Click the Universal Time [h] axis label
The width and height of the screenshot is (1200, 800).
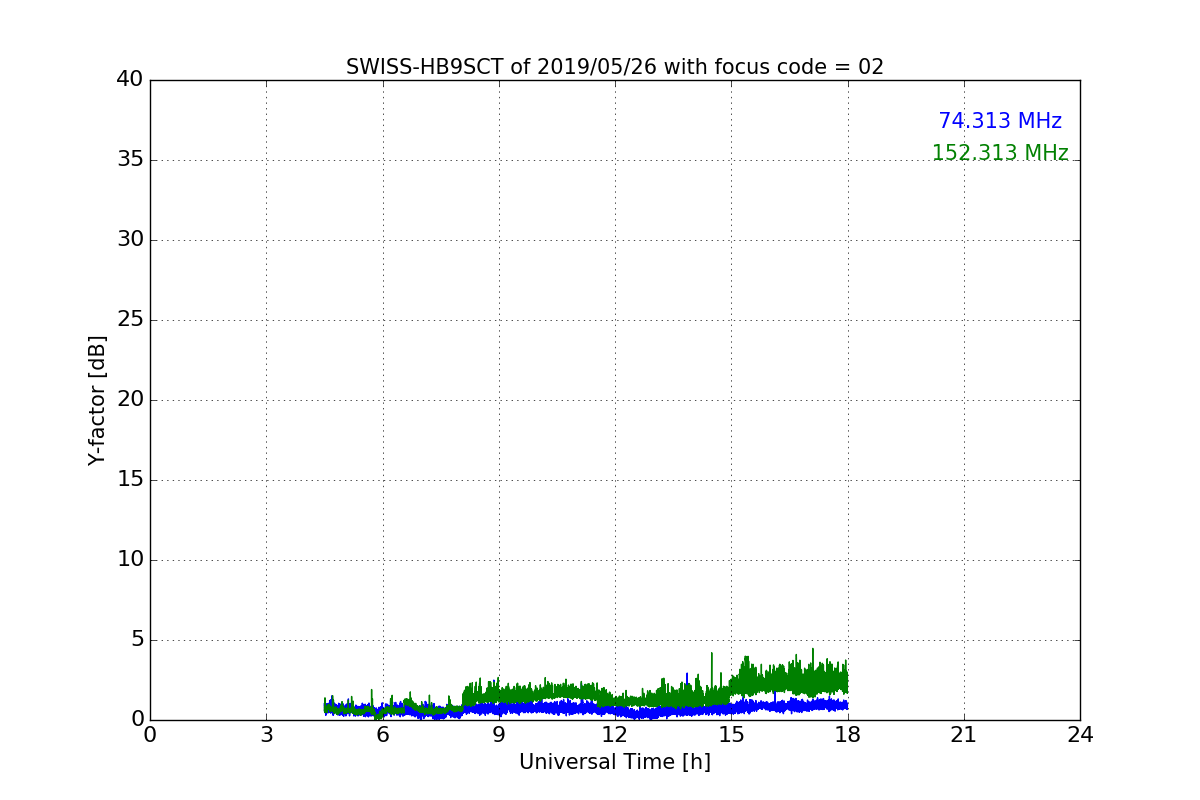coord(615,762)
